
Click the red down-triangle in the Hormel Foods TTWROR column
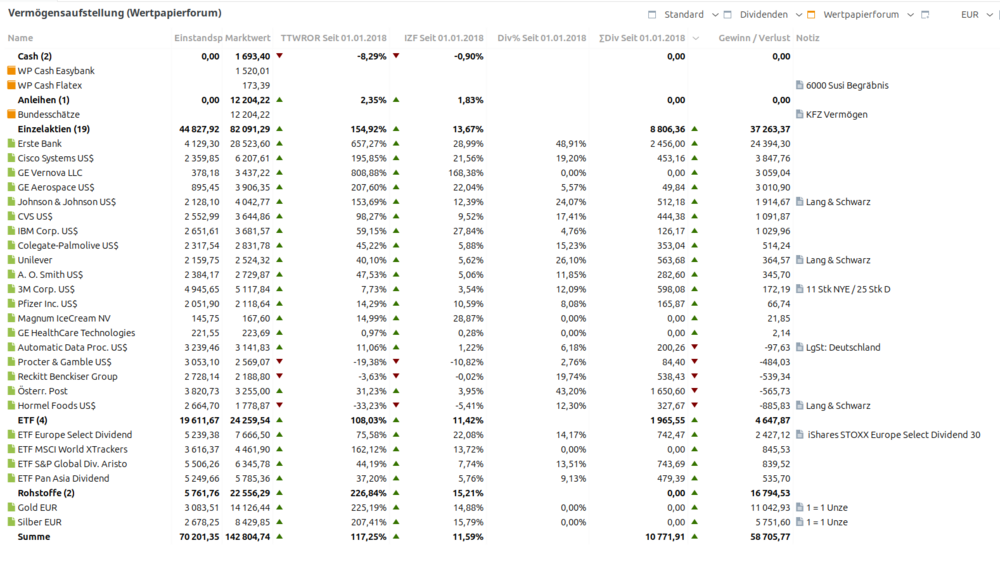tap(279, 405)
